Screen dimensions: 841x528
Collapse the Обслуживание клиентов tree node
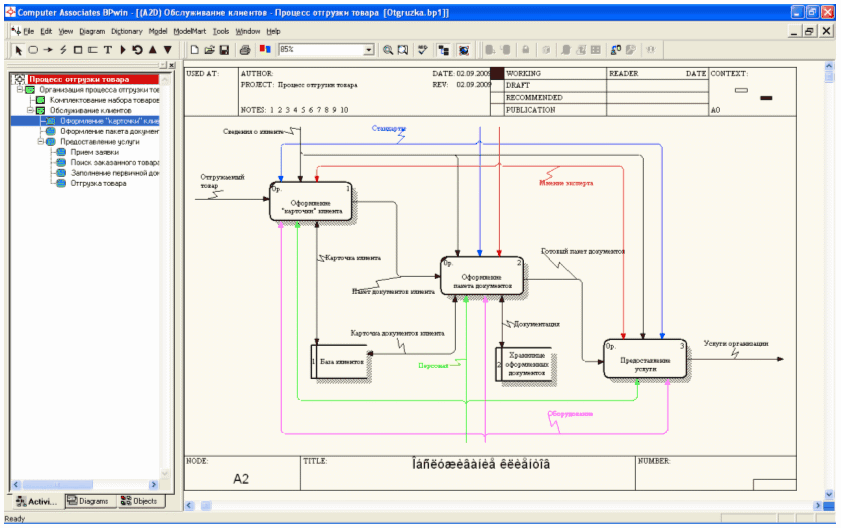31,111
